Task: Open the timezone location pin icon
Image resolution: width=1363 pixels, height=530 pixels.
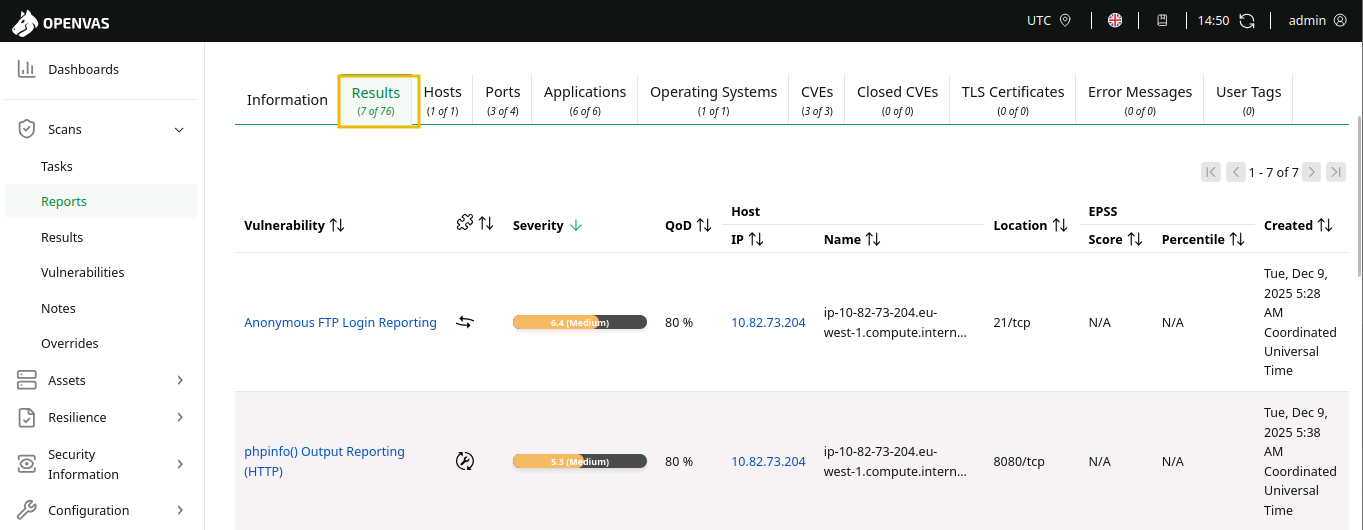Action: (1065, 20)
